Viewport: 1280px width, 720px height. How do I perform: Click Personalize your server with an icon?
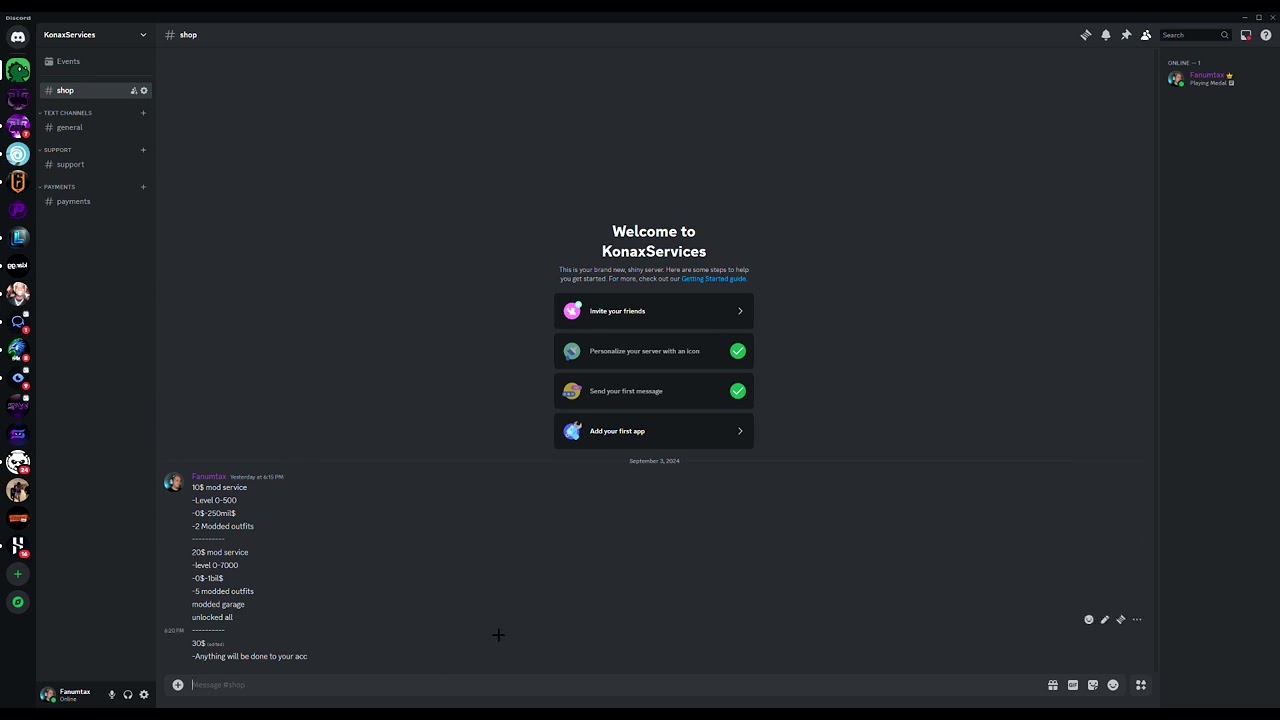pyautogui.click(x=654, y=351)
